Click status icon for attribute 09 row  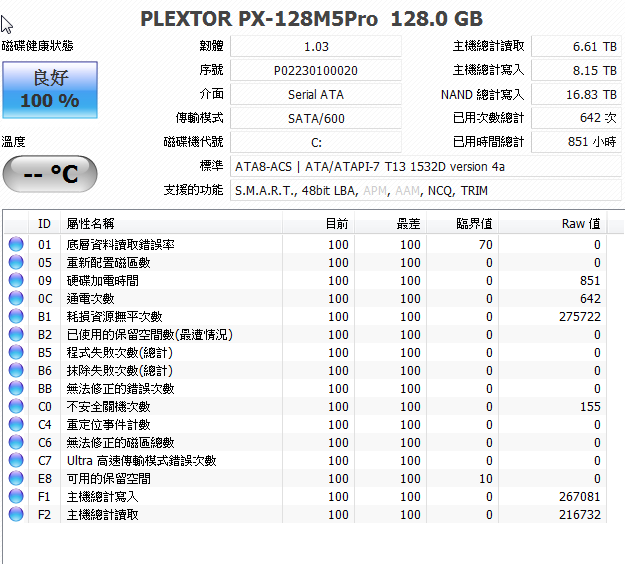pyautogui.click(x=16, y=280)
